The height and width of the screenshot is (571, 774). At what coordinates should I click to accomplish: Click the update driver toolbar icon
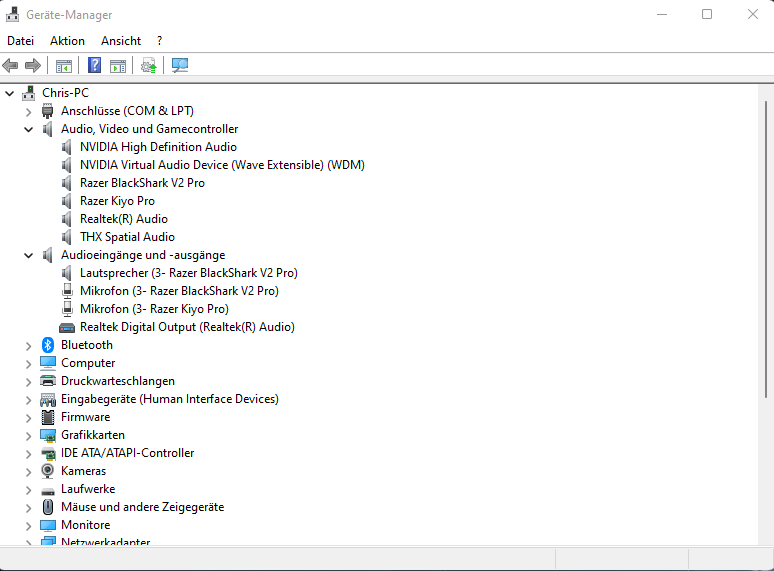click(x=149, y=65)
